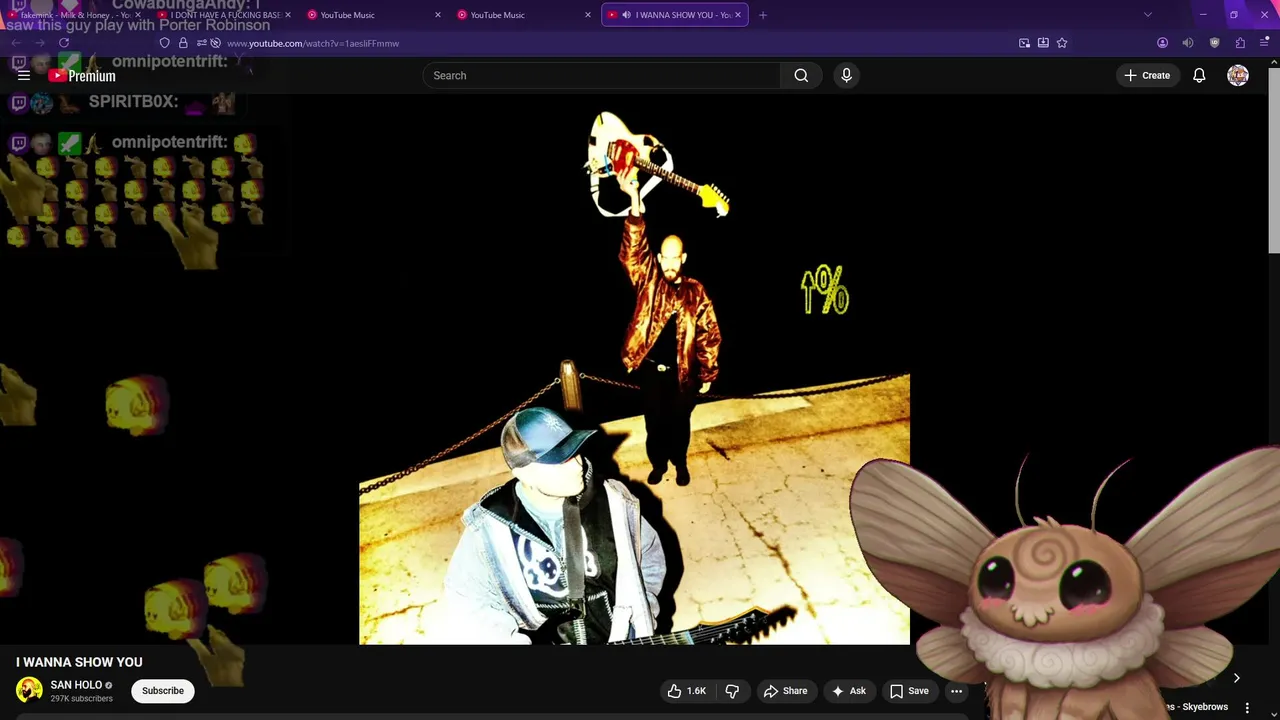Screen dimensions: 1280x720
Task: Subscribe to SAN HOLO channel
Action: [163, 691]
